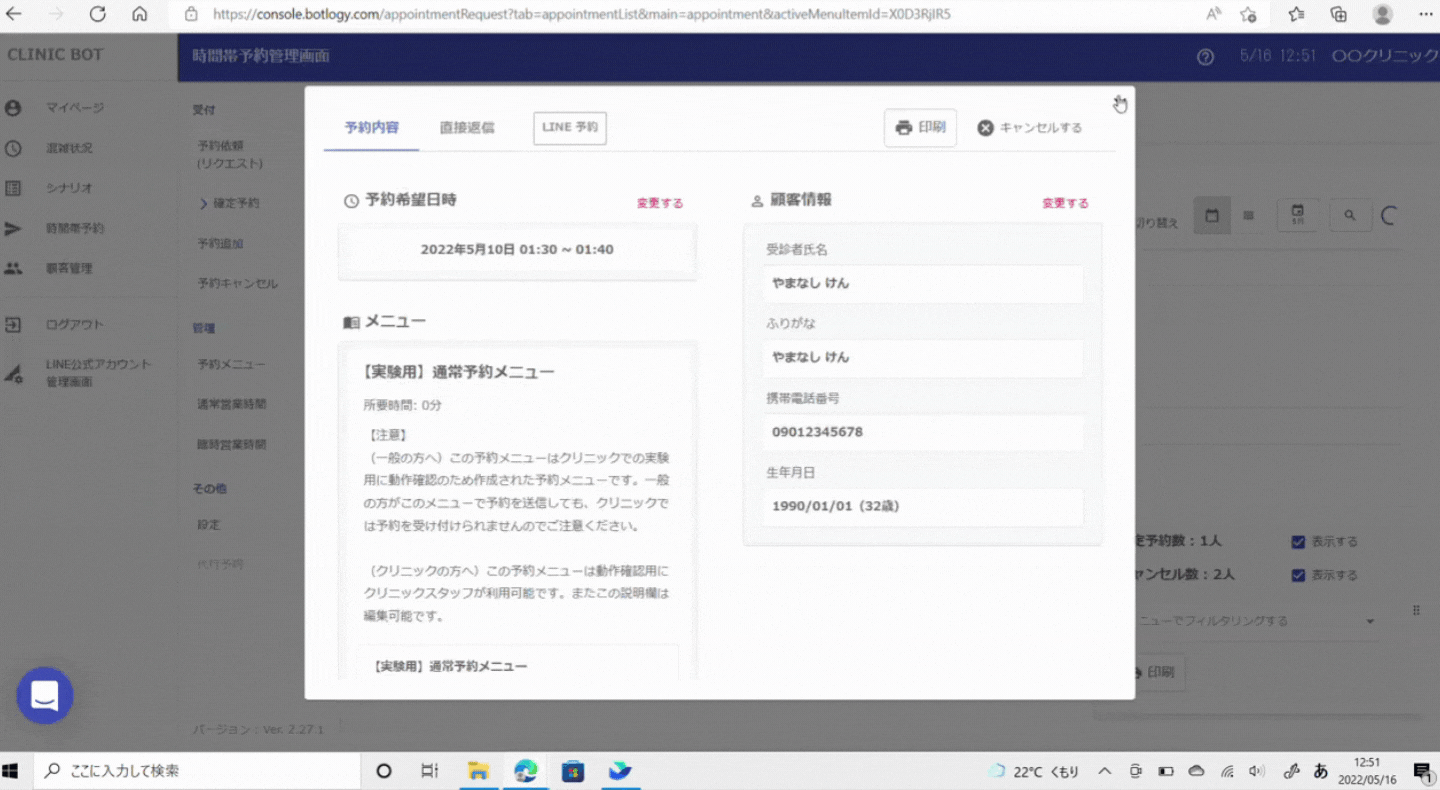Toggle 確定予約数 表示する checkbox
1440x790 pixels.
(1298, 542)
